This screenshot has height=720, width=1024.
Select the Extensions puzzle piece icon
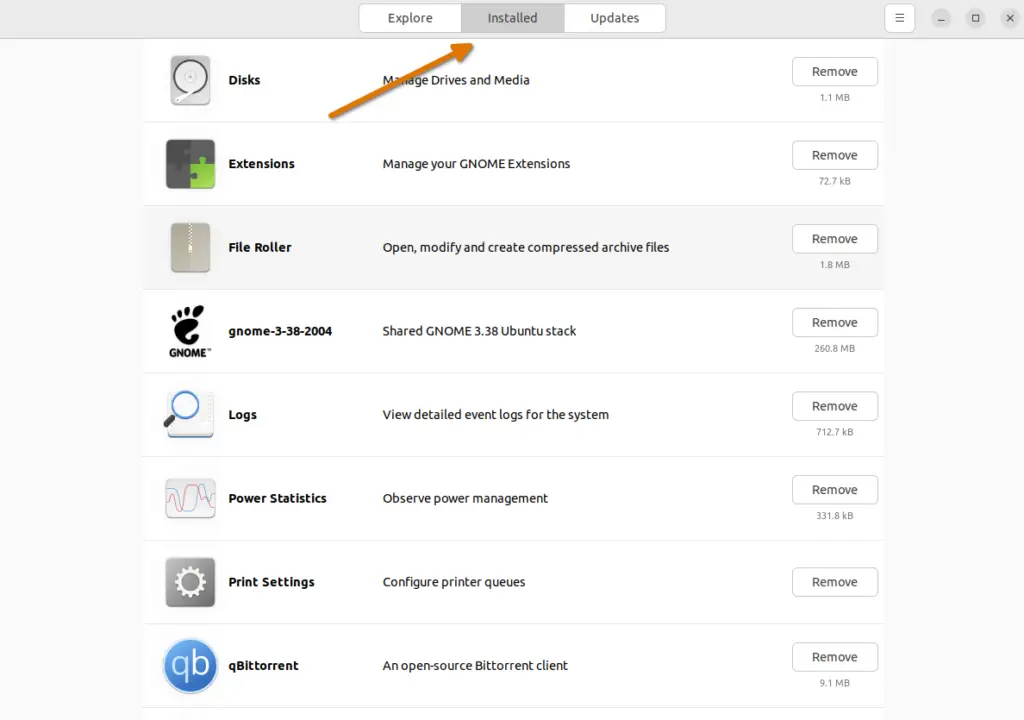[x=190, y=163]
